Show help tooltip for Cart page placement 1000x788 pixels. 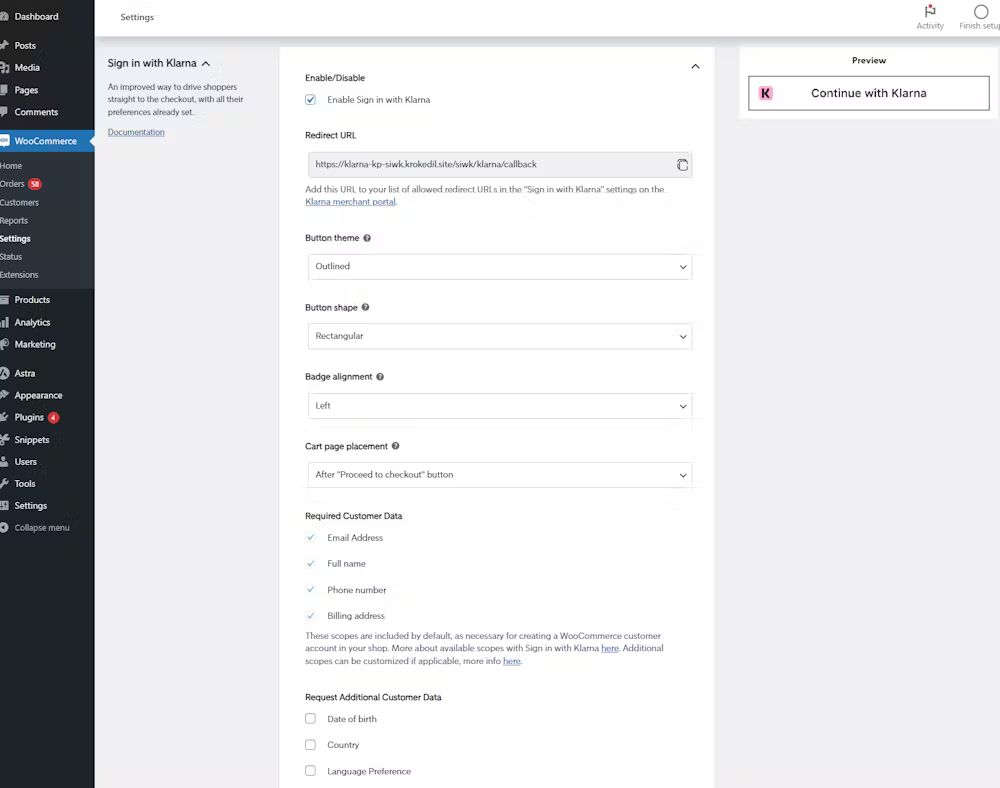pos(395,446)
